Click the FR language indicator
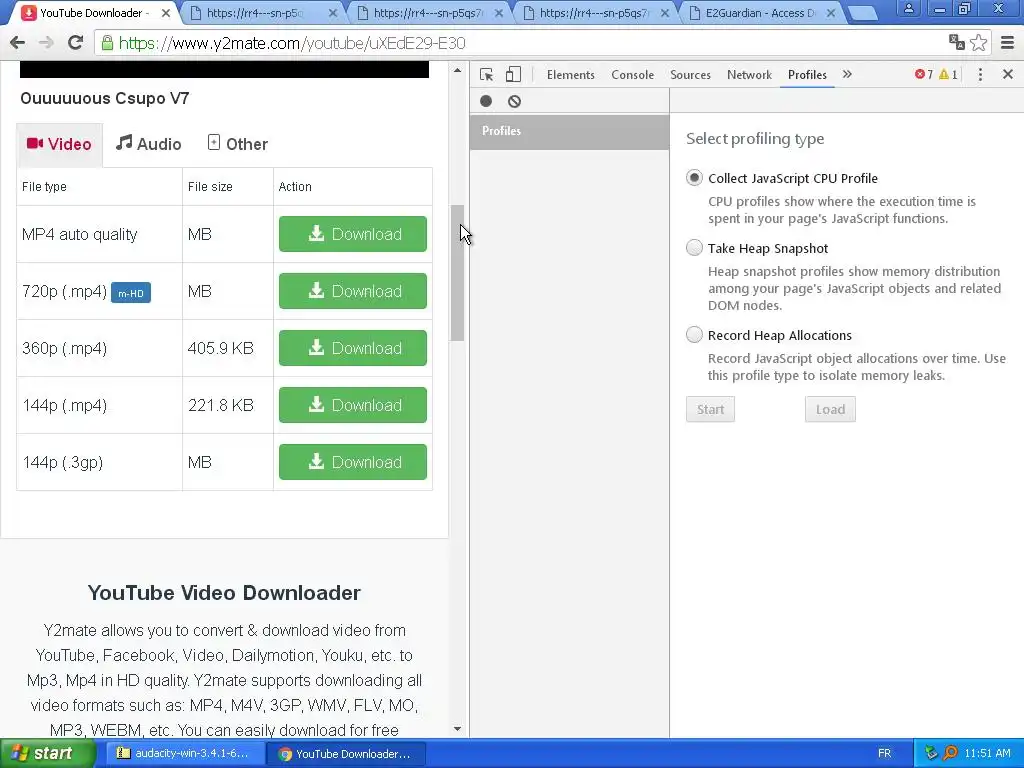This screenshot has height=768, width=1024. (884, 754)
